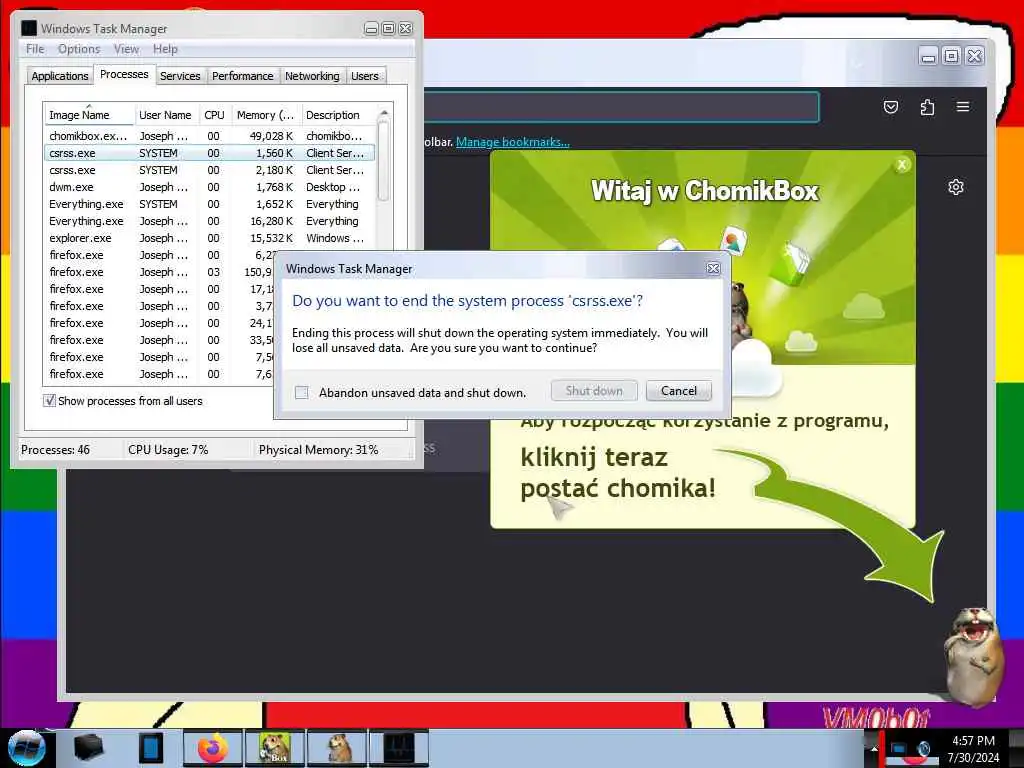Image resolution: width=1024 pixels, height=768 pixels.
Task: Switch to the Performance tab
Action: tap(242, 76)
